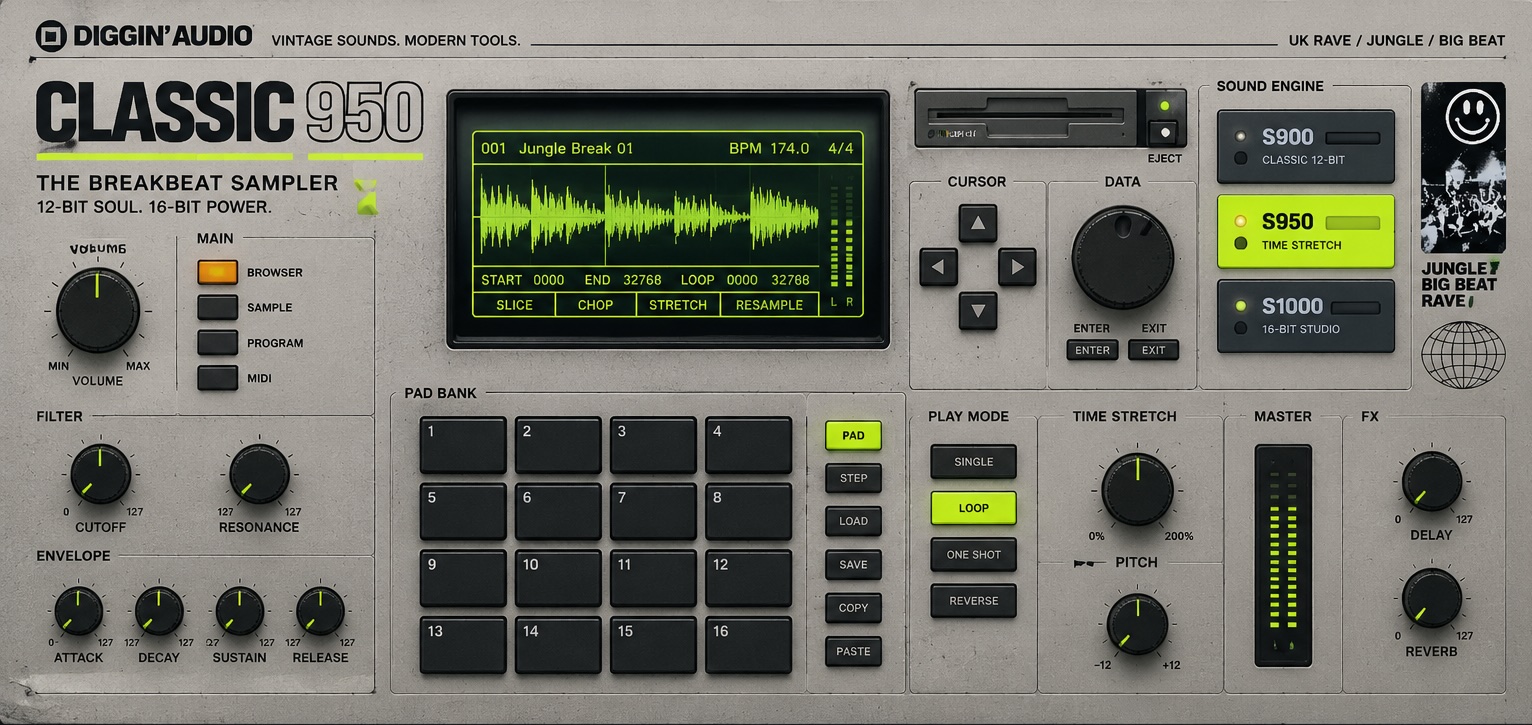
Task: Select the S1000 16-Bit Studio engine
Action: click(x=1305, y=316)
